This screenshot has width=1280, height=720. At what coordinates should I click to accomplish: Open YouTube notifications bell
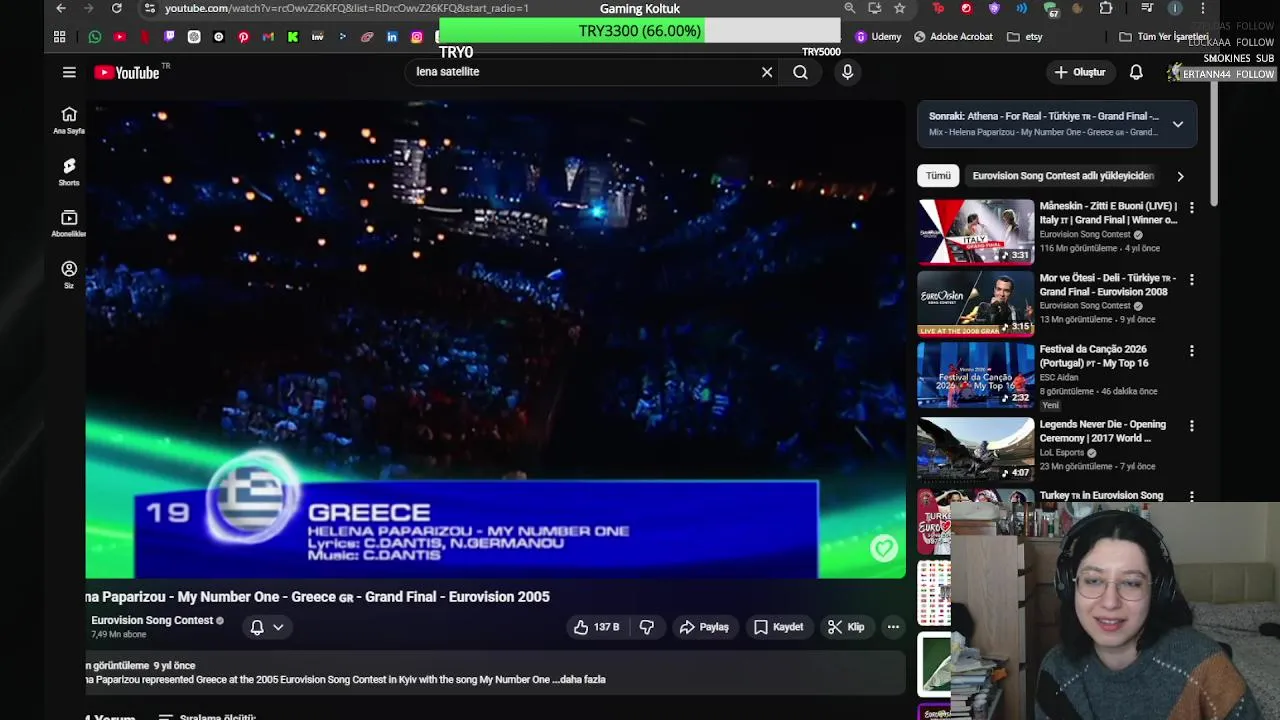(1136, 72)
